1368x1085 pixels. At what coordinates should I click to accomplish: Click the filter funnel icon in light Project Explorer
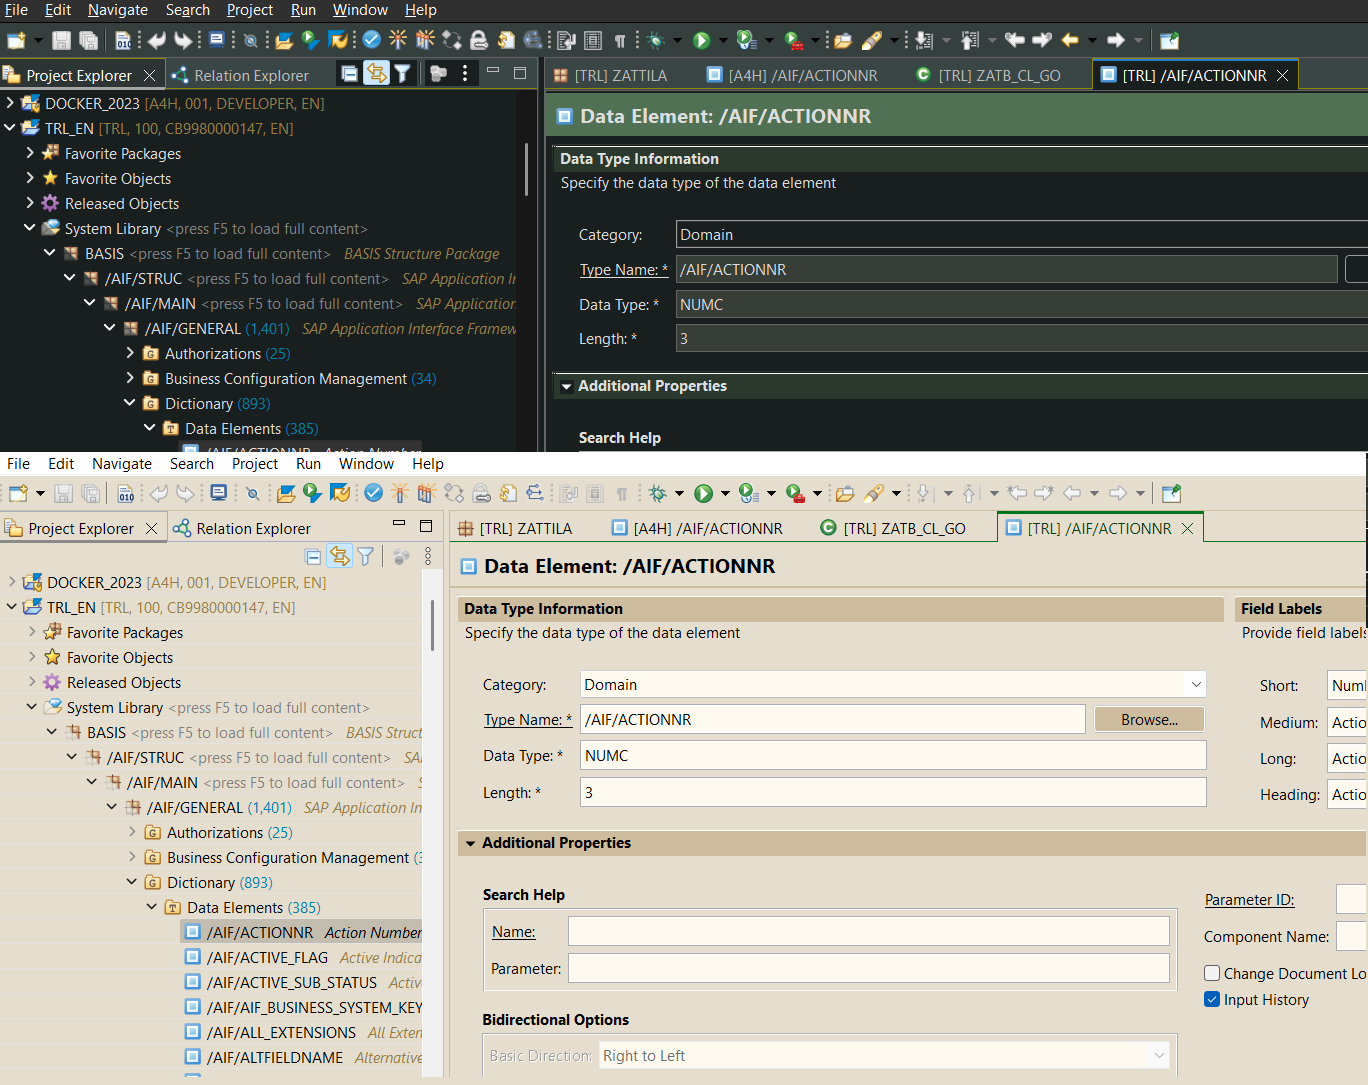click(366, 557)
